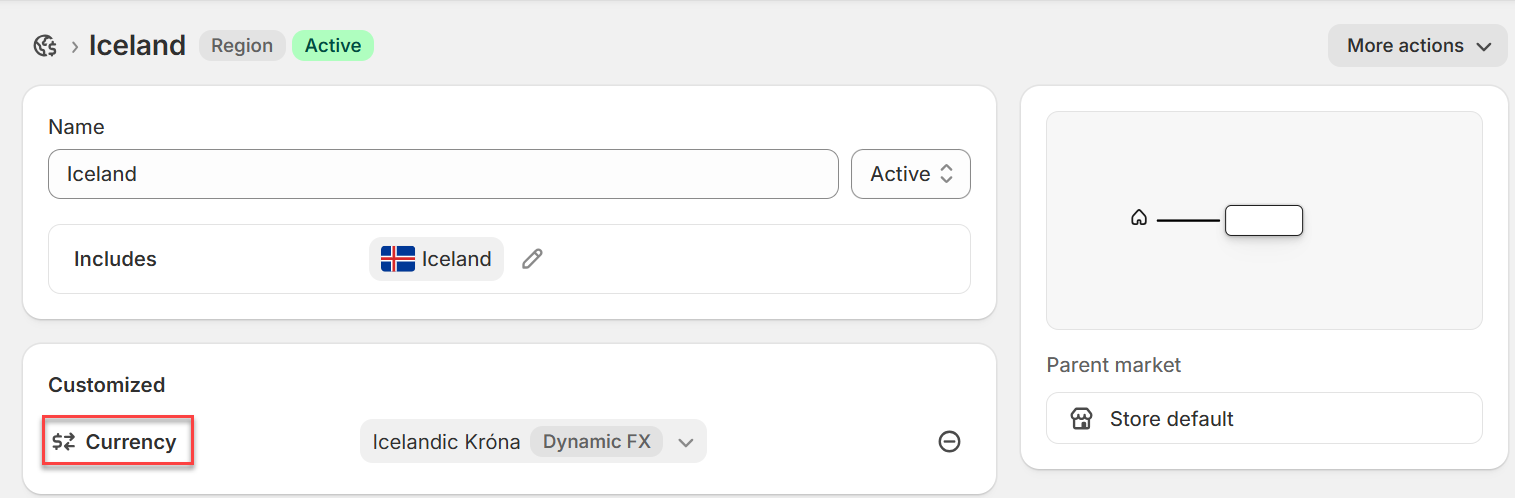The image size is (1515, 498).
Task: Click the Currency label in Customized section
Action: pyautogui.click(x=131, y=442)
